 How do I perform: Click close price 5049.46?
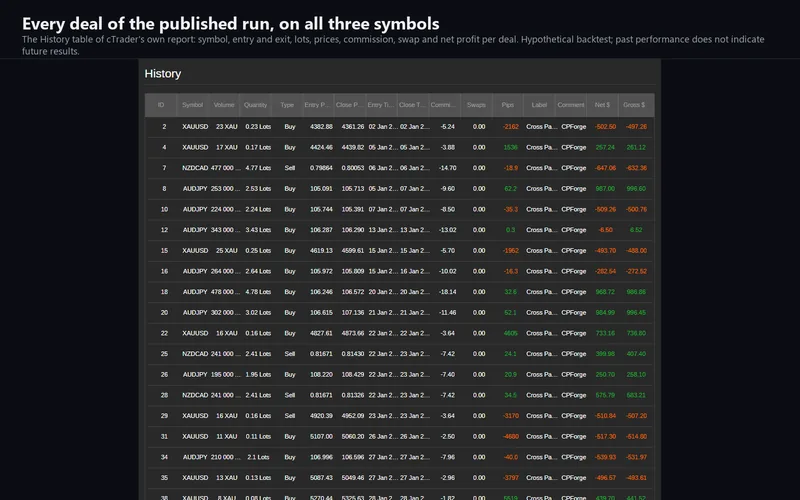[x=353, y=478]
